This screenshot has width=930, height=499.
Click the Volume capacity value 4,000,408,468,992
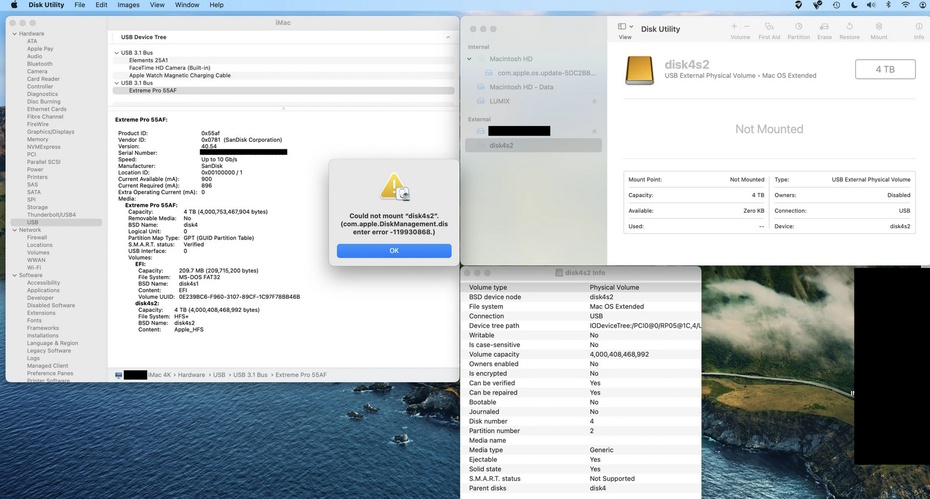(619, 354)
